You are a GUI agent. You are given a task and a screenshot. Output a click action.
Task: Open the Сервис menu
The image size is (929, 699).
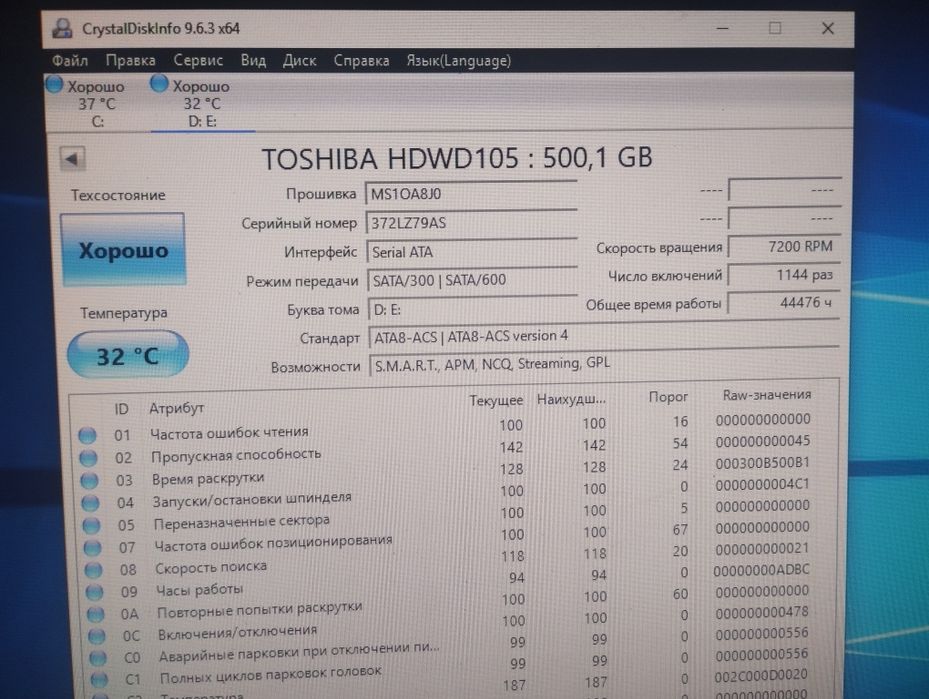[x=198, y=60]
